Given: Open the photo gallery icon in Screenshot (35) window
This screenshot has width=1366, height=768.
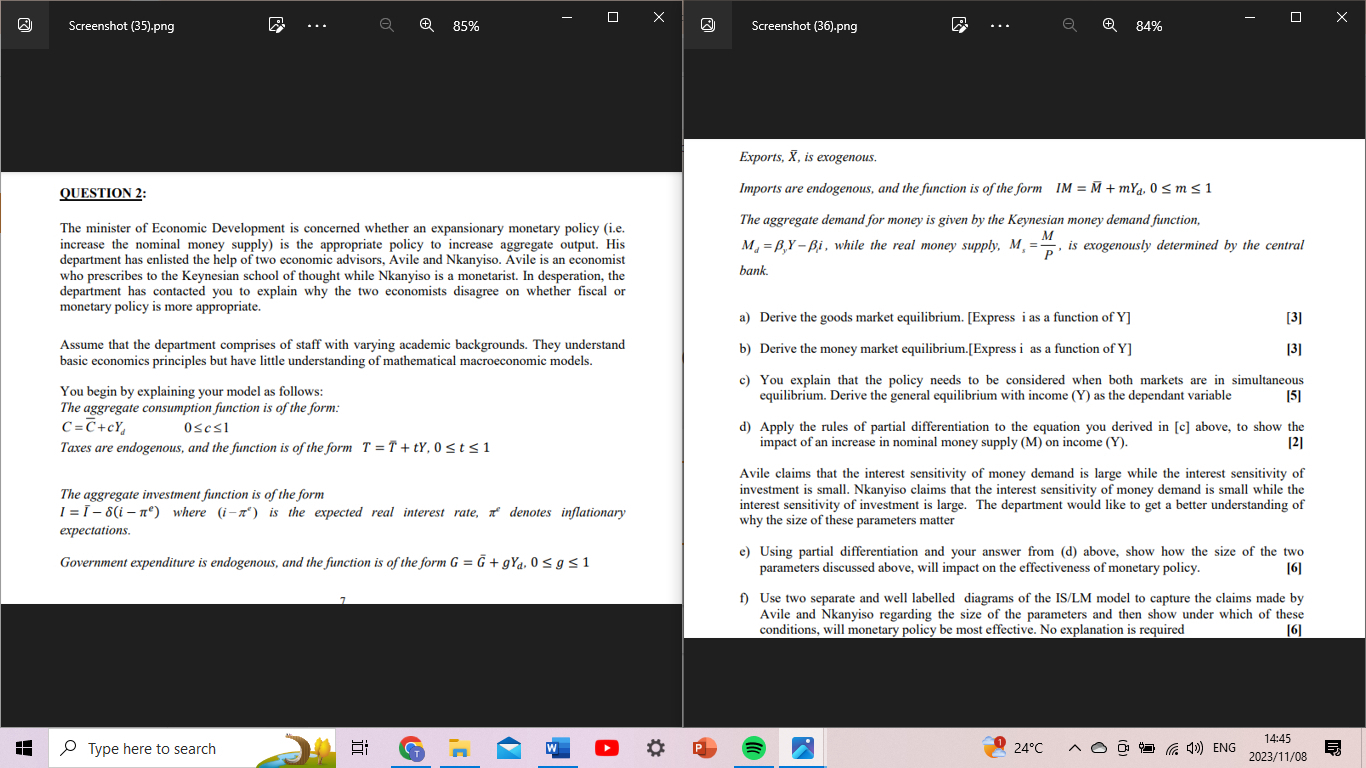Looking at the screenshot, I should coord(25,26).
